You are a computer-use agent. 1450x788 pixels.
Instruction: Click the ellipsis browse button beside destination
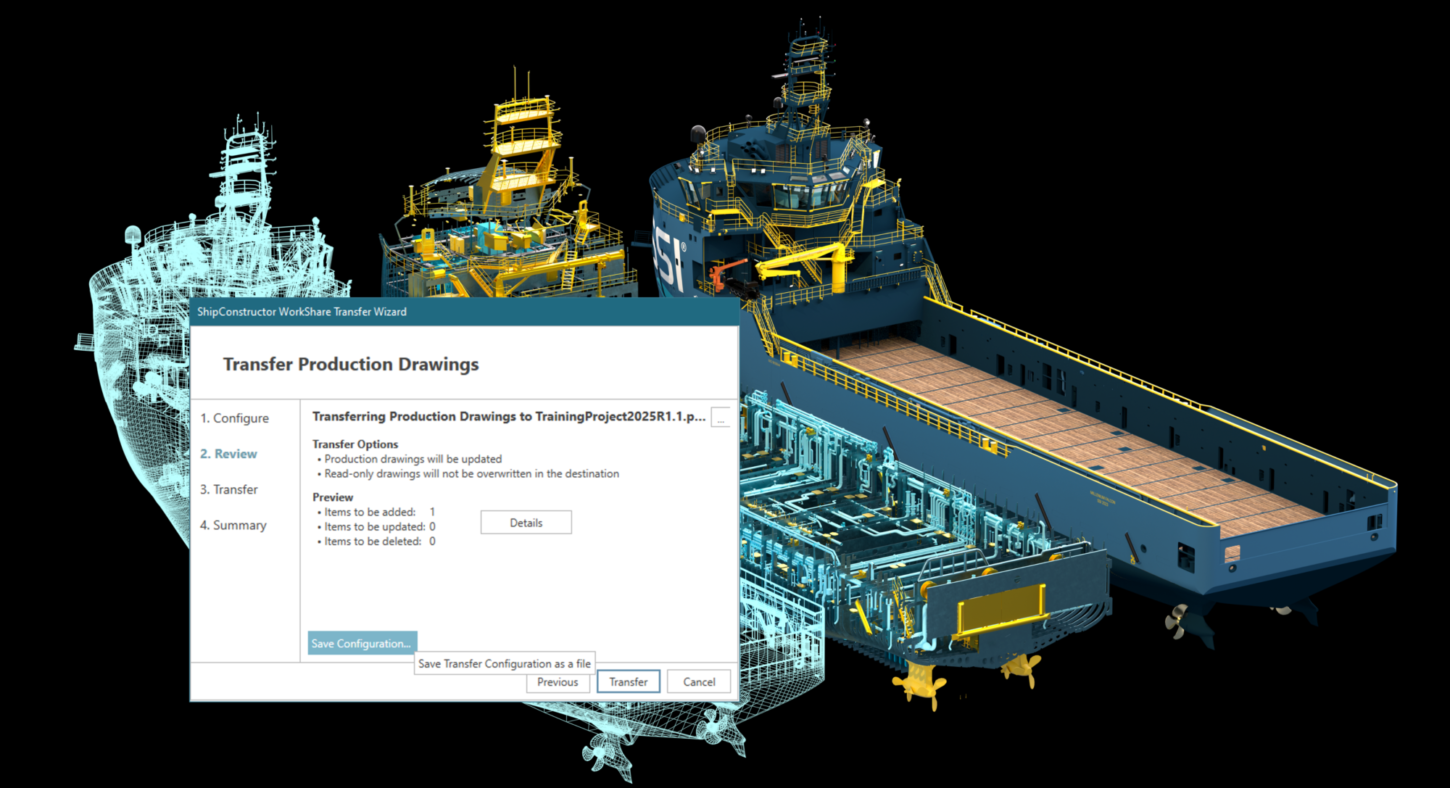[x=720, y=419]
